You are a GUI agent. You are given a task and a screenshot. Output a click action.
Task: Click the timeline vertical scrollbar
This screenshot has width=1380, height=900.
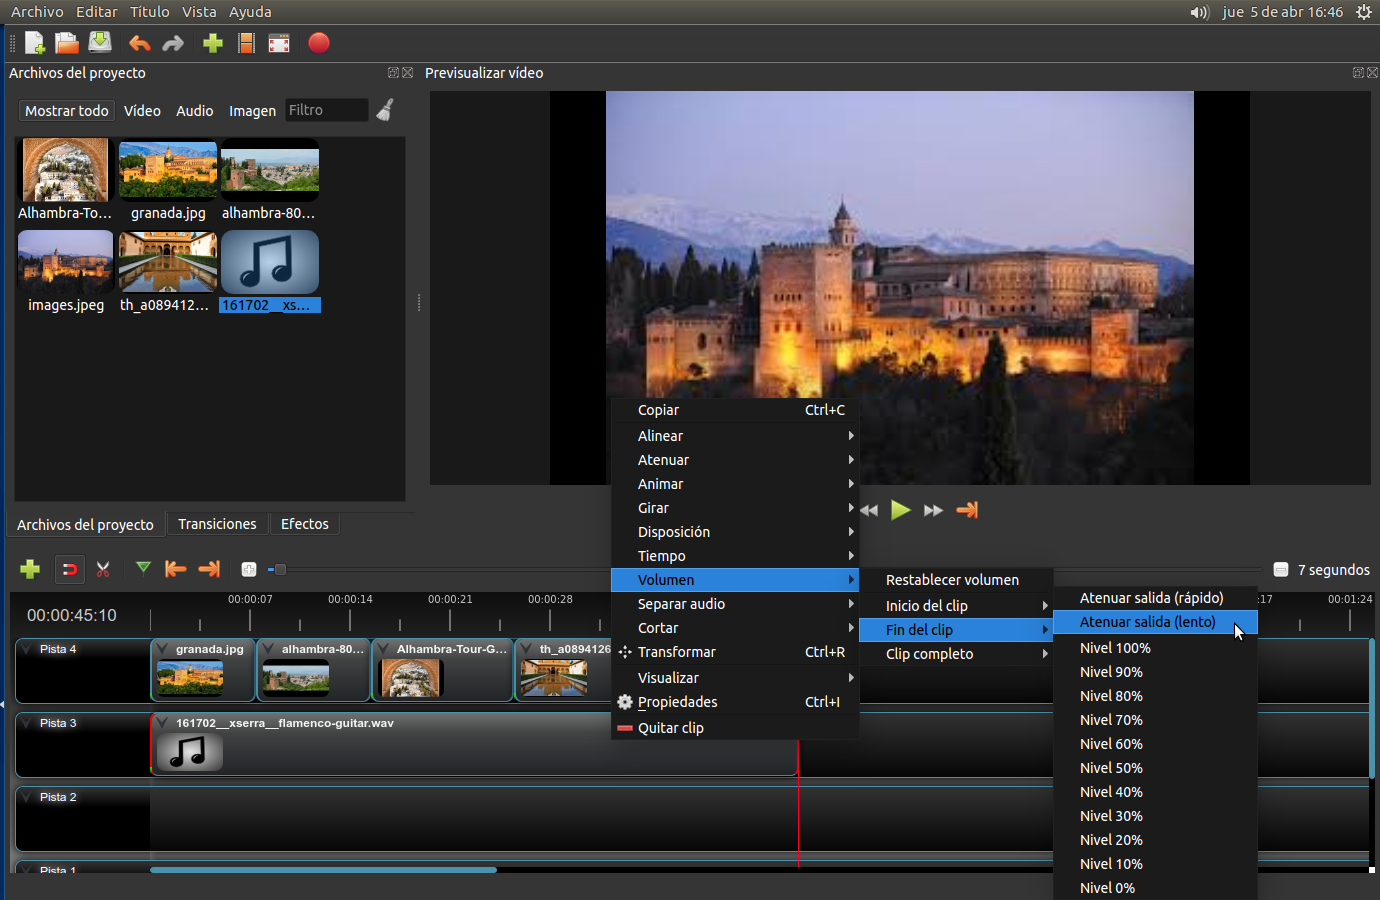1372,708
